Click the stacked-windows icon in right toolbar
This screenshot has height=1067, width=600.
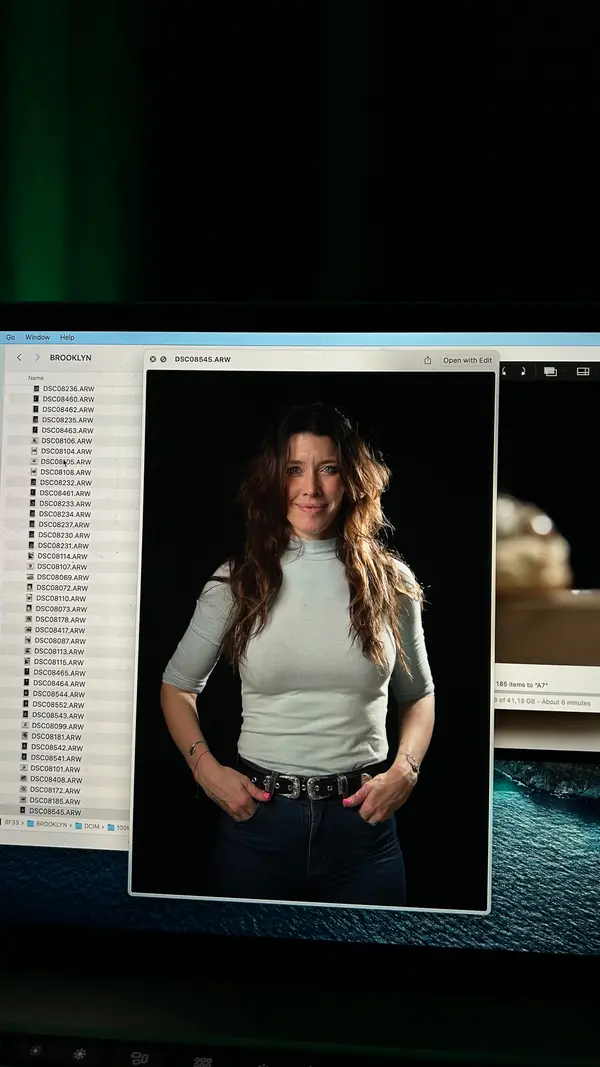(550, 371)
